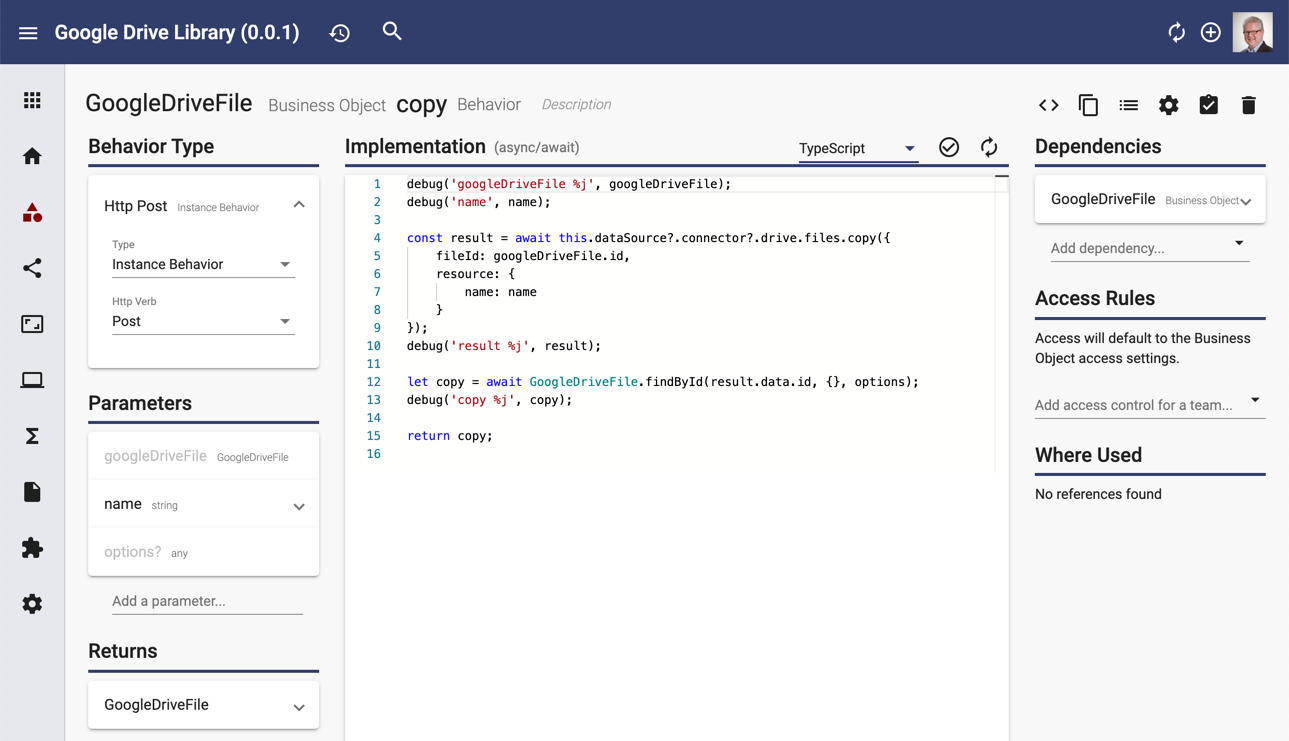Open the document file sidebar icon
Image resolution: width=1289 pixels, height=741 pixels.
coord(32,492)
